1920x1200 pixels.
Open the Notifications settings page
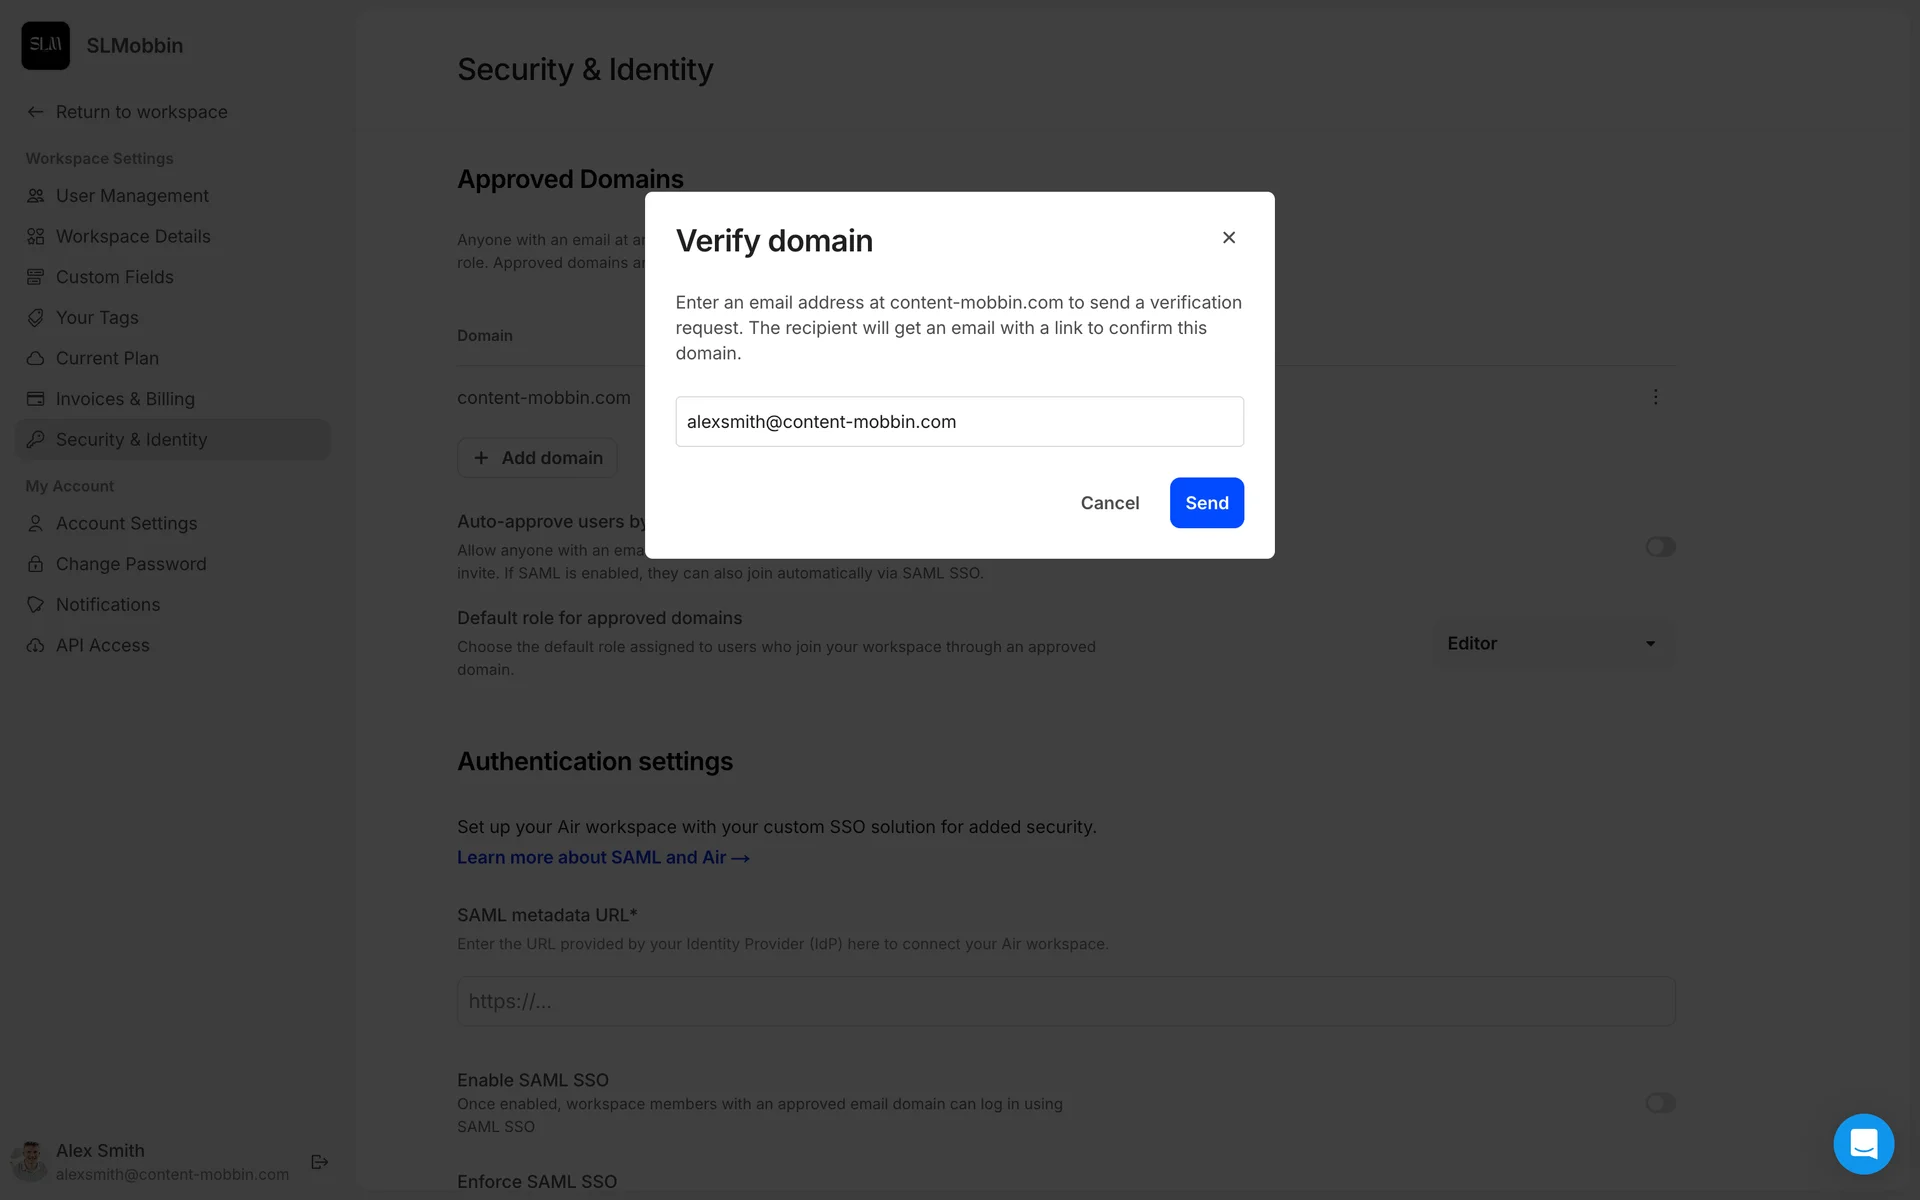pyautogui.click(x=108, y=605)
